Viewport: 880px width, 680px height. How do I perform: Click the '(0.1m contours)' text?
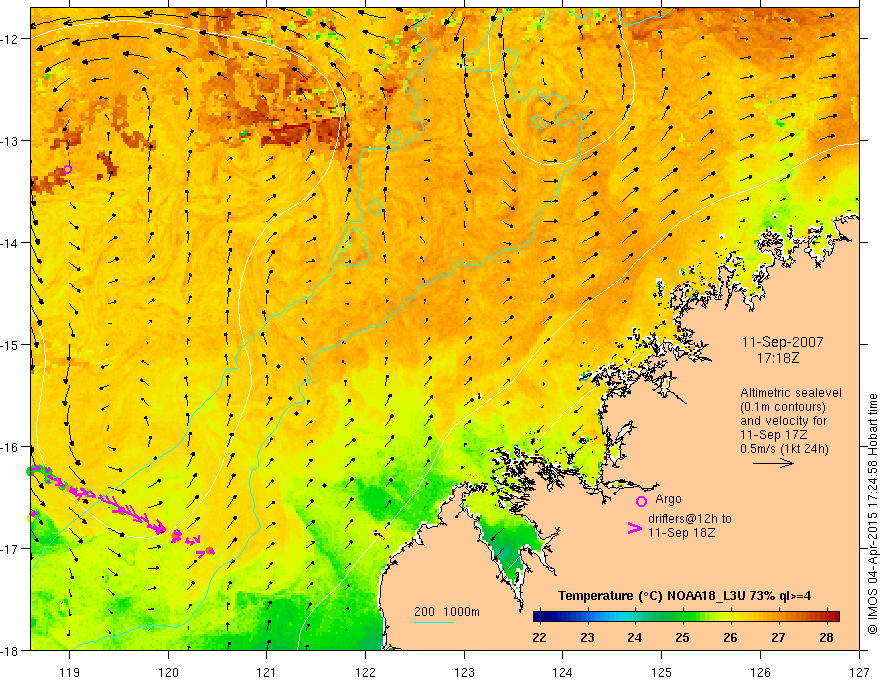tap(783, 407)
